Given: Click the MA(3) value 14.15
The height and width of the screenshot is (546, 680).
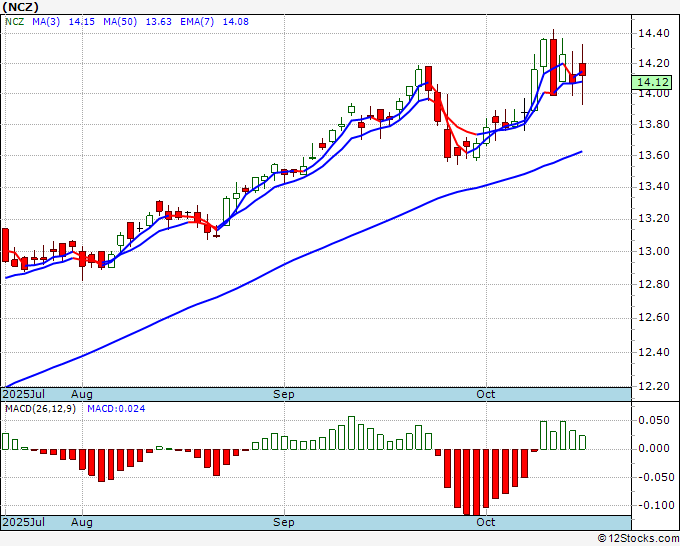Looking at the screenshot, I should 82,22.
